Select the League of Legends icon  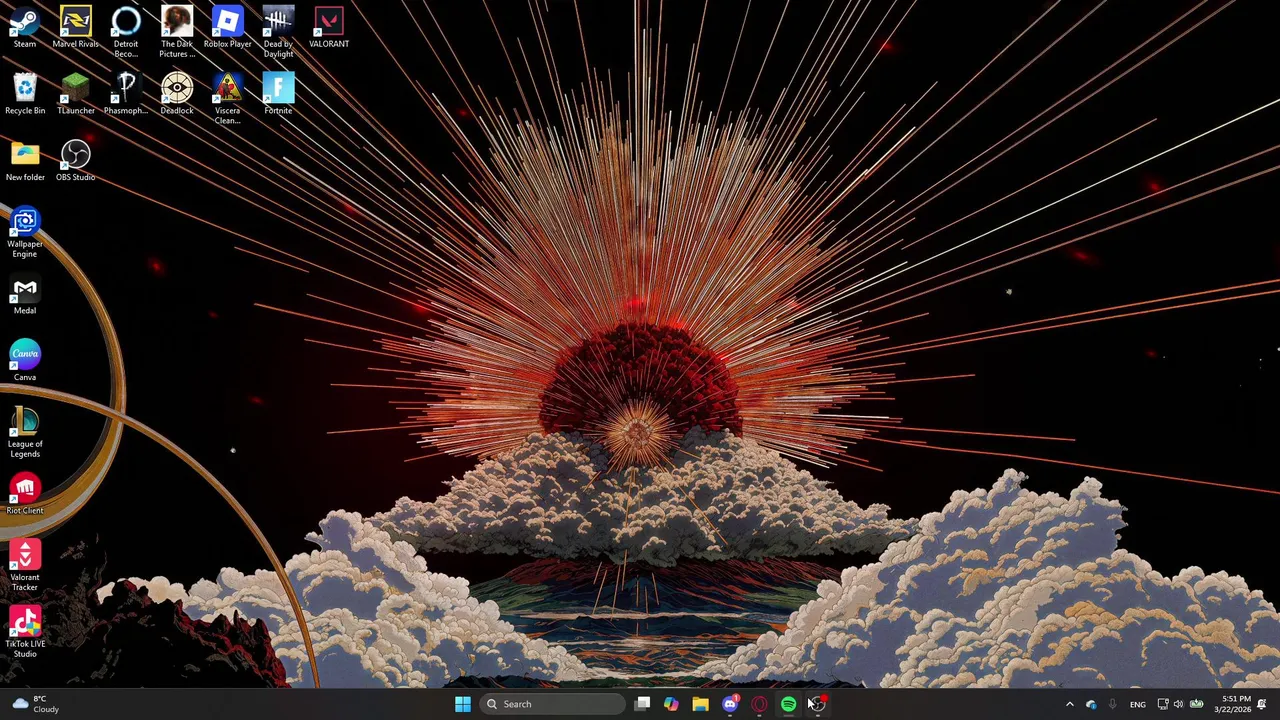point(25,432)
